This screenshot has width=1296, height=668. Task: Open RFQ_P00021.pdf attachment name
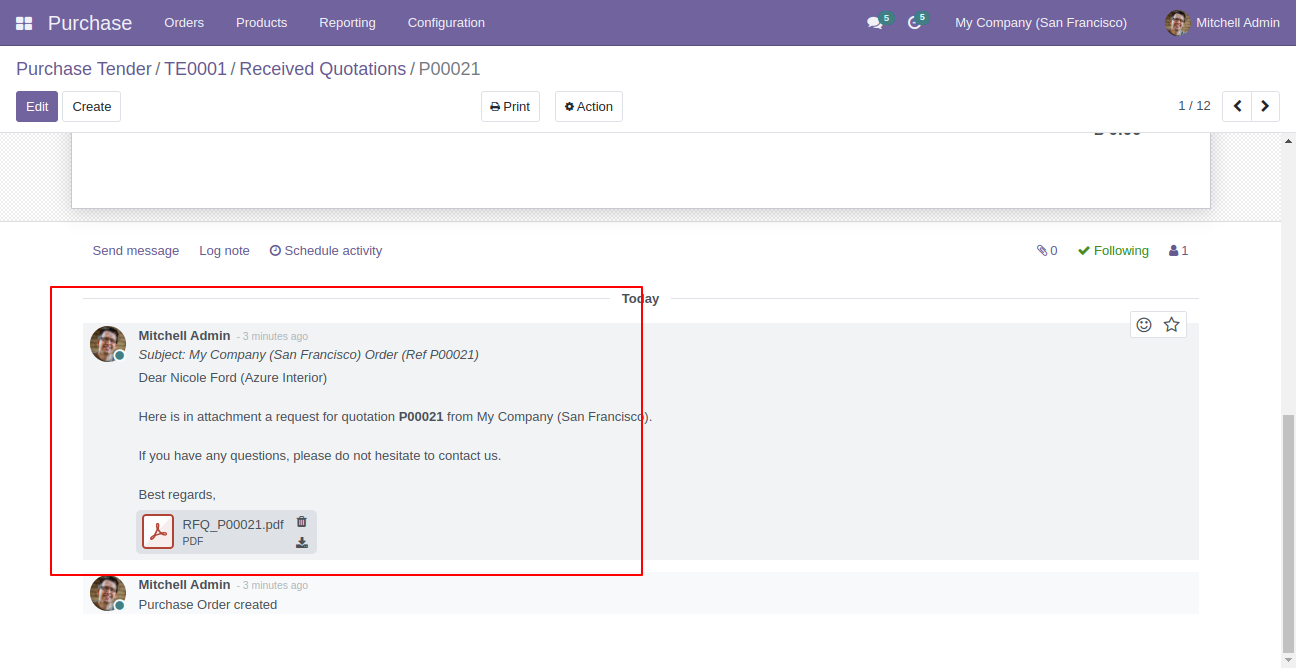pos(233,524)
